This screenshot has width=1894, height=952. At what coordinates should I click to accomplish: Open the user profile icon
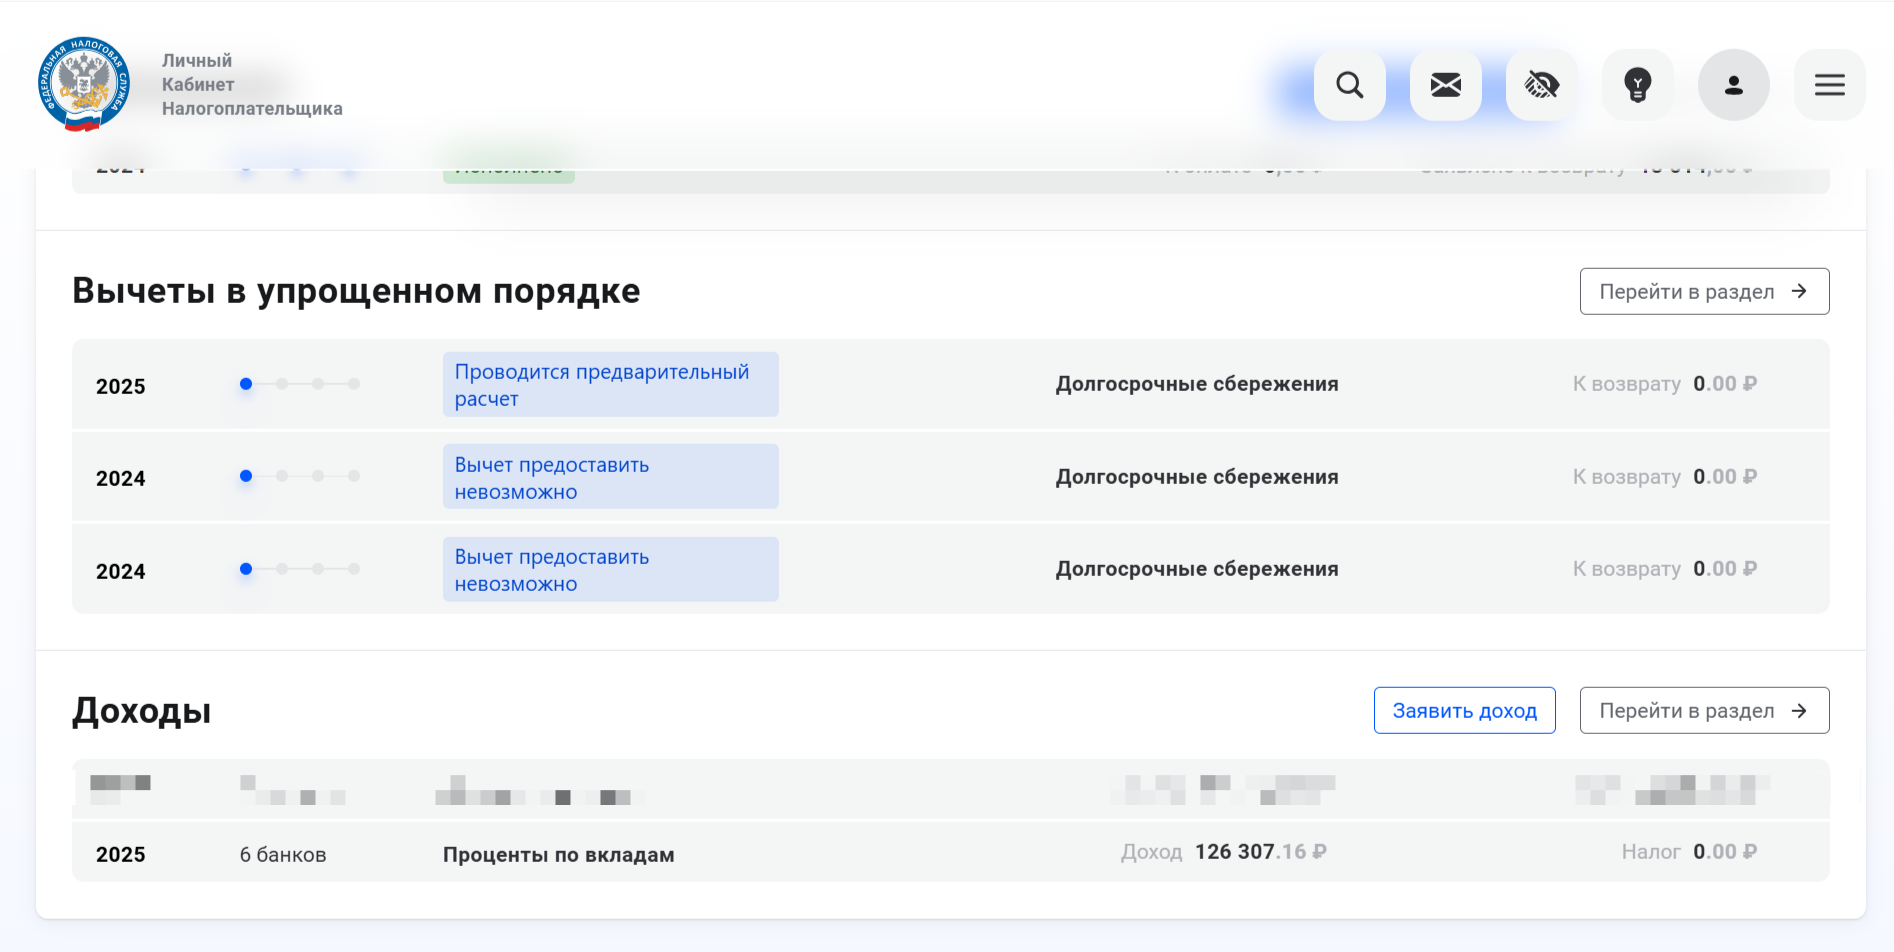tap(1733, 85)
